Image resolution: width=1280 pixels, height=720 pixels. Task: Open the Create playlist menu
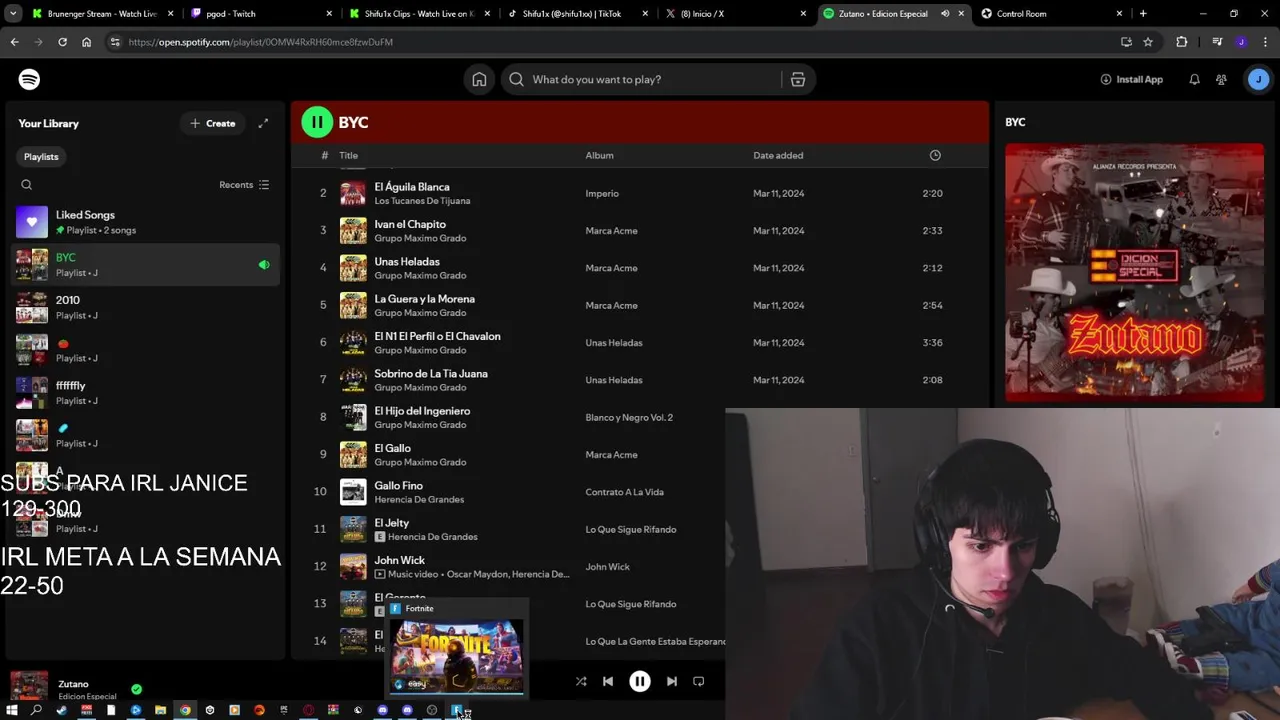(x=213, y=123)
